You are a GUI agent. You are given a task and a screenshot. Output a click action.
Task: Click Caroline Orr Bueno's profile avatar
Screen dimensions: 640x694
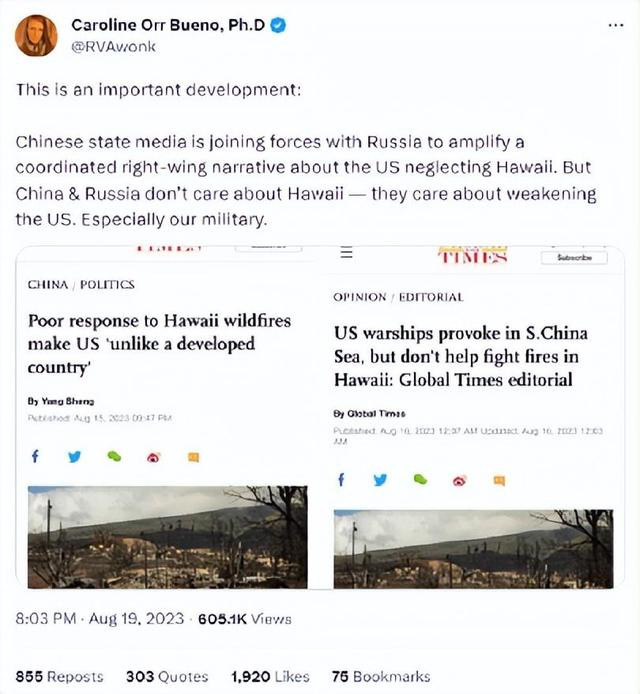point(36,35)
